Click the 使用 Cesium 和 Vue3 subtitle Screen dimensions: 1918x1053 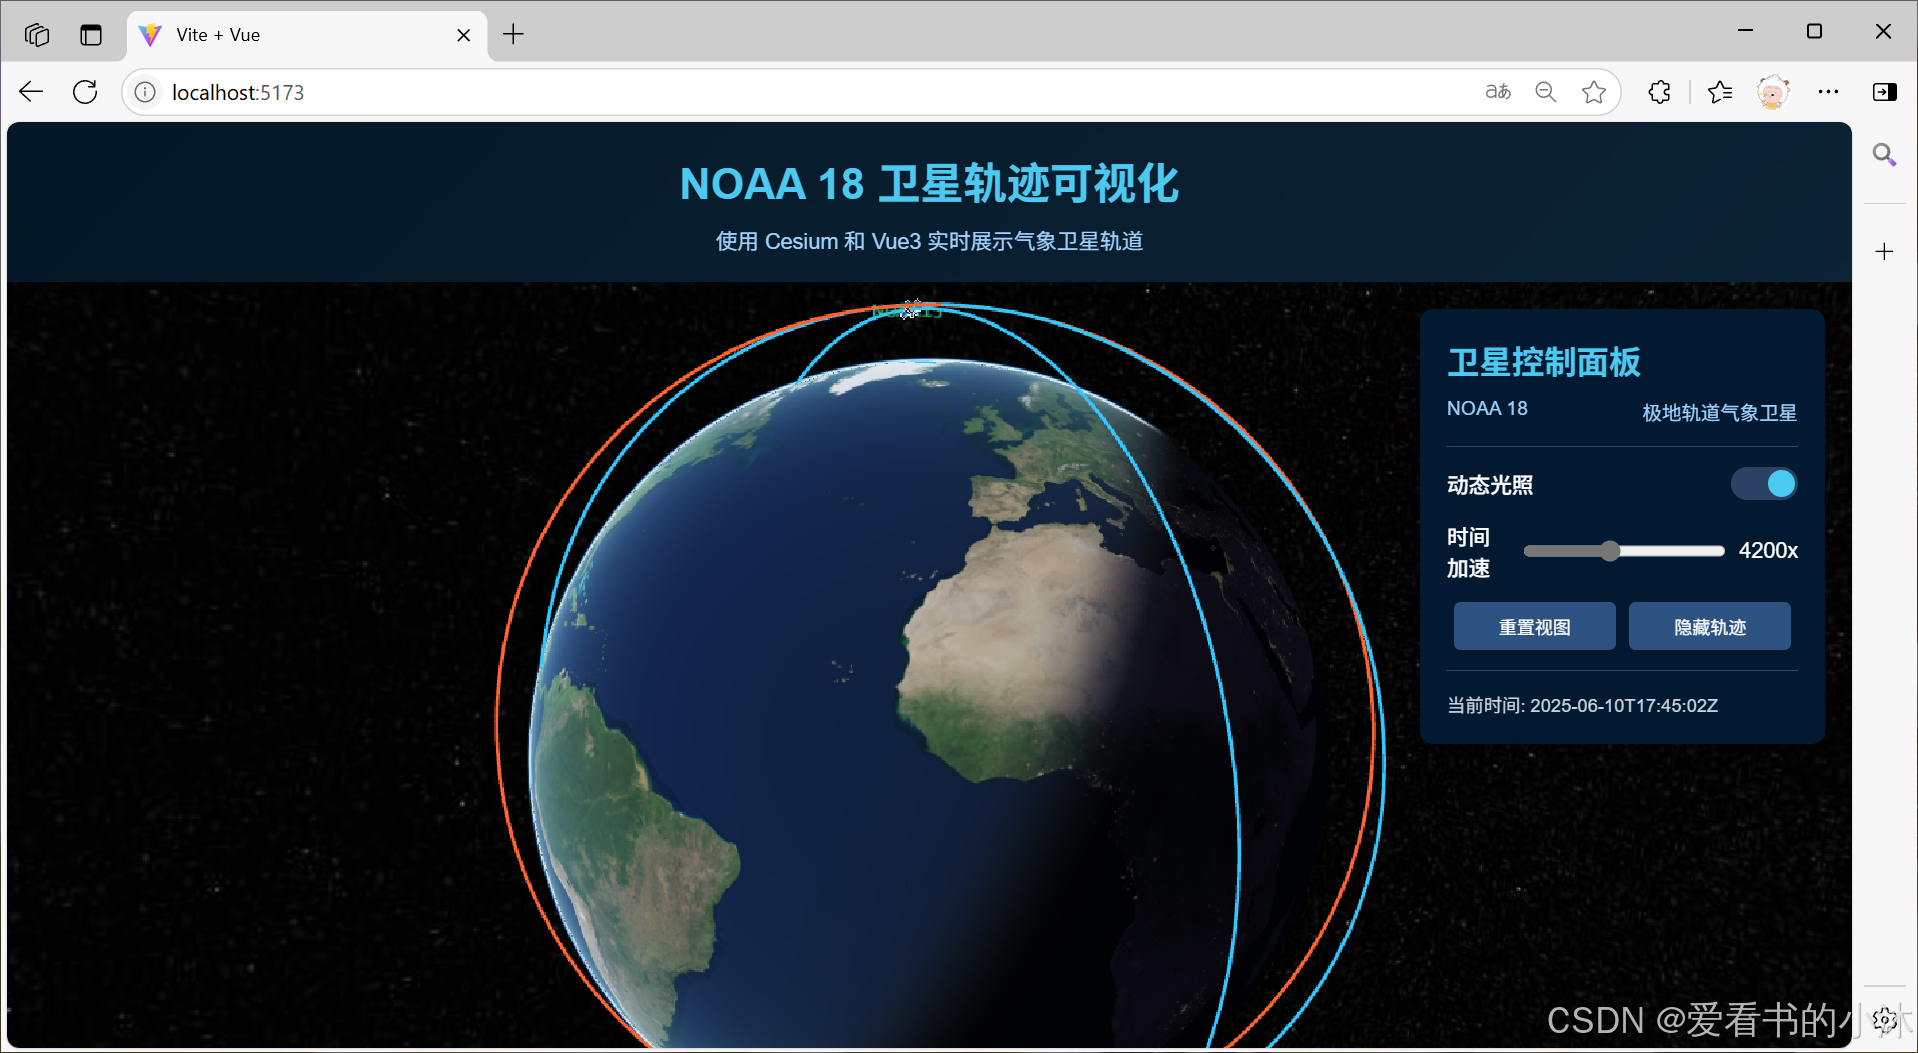click(x=929, y=242)
